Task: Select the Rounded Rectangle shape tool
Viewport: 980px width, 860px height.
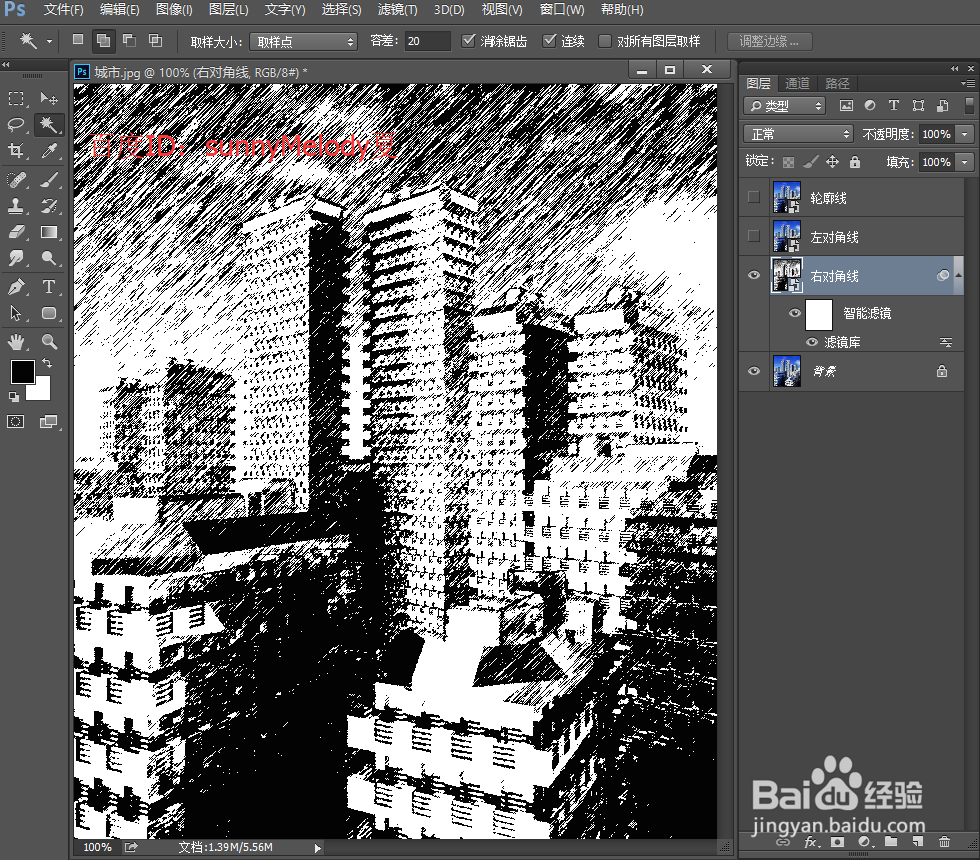Action: tap(49, 312)
